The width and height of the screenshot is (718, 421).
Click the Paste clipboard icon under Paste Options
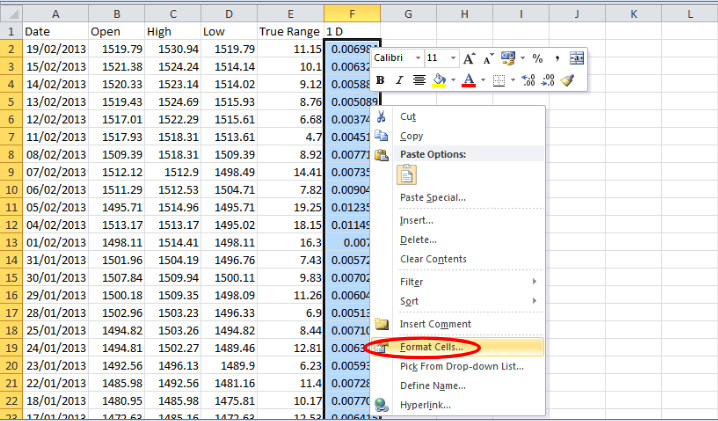click(x=407, y=175)
